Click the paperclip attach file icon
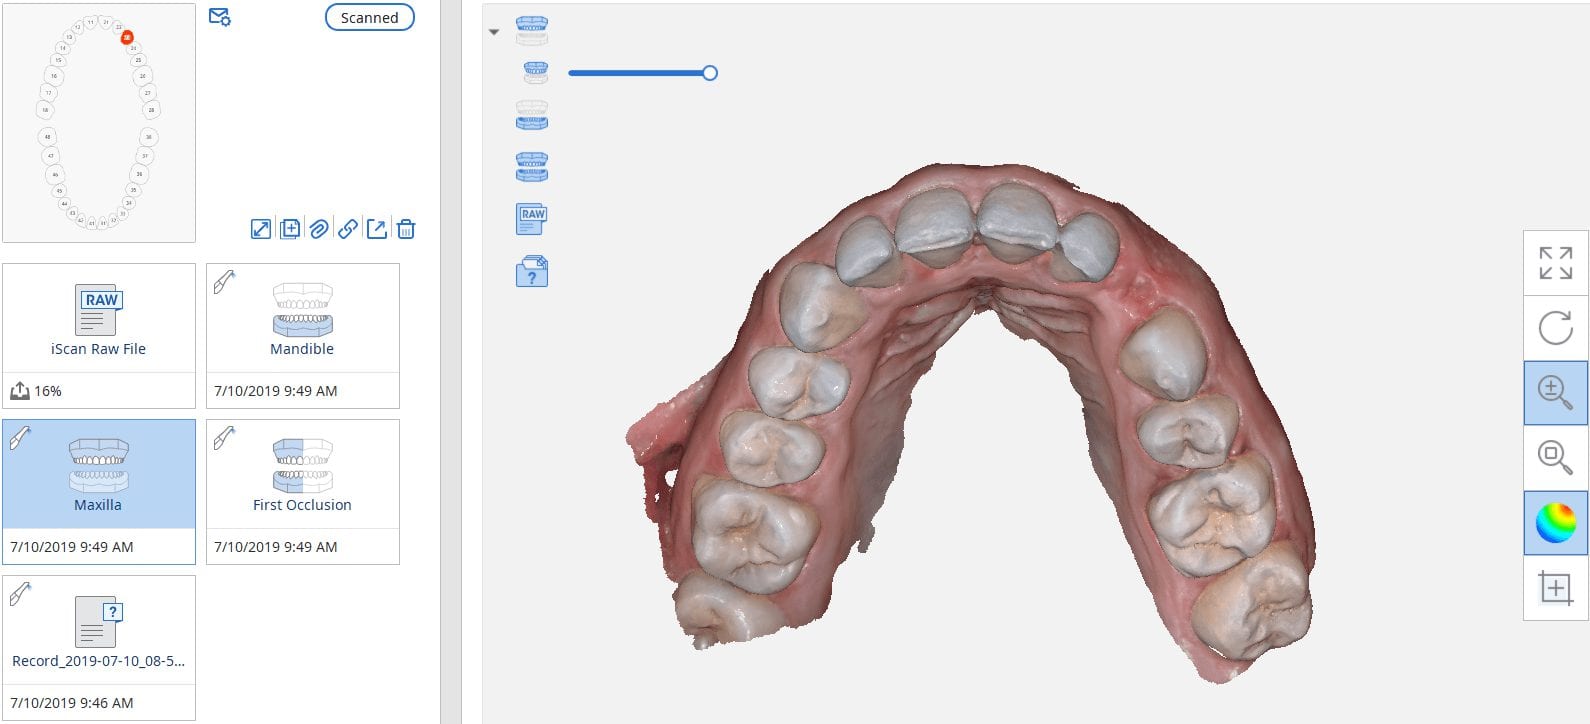The height and width of the screenshot is (724, 1590). pos(318,229)
